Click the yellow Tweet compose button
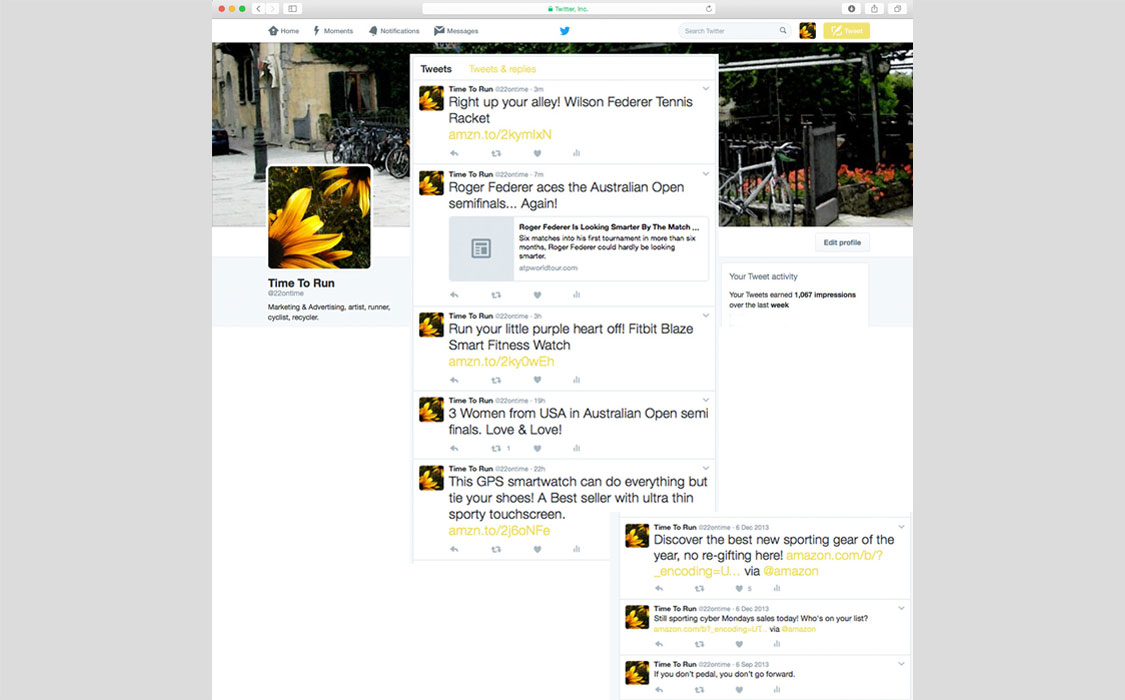The image size is (1125, 700). [x=847, y=31]
